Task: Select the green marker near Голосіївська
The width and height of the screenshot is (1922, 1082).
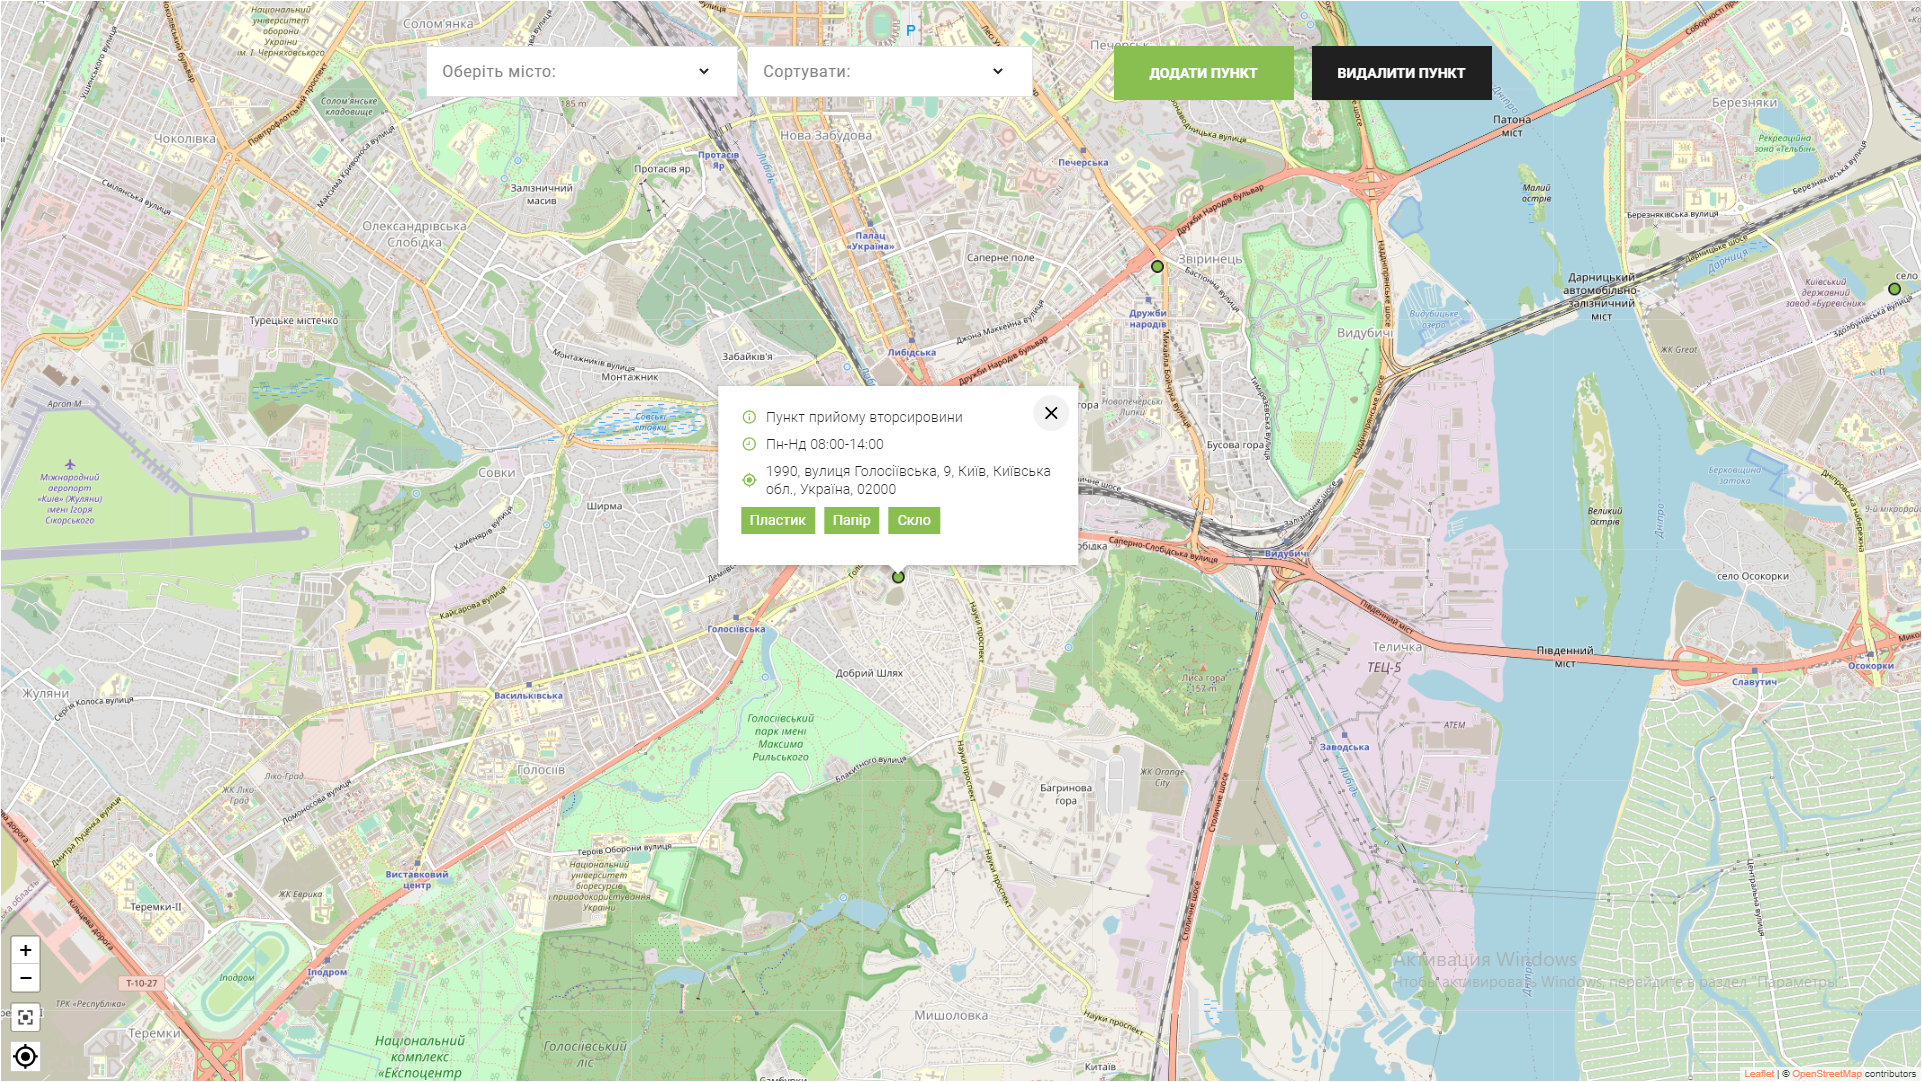Action: 897,577
